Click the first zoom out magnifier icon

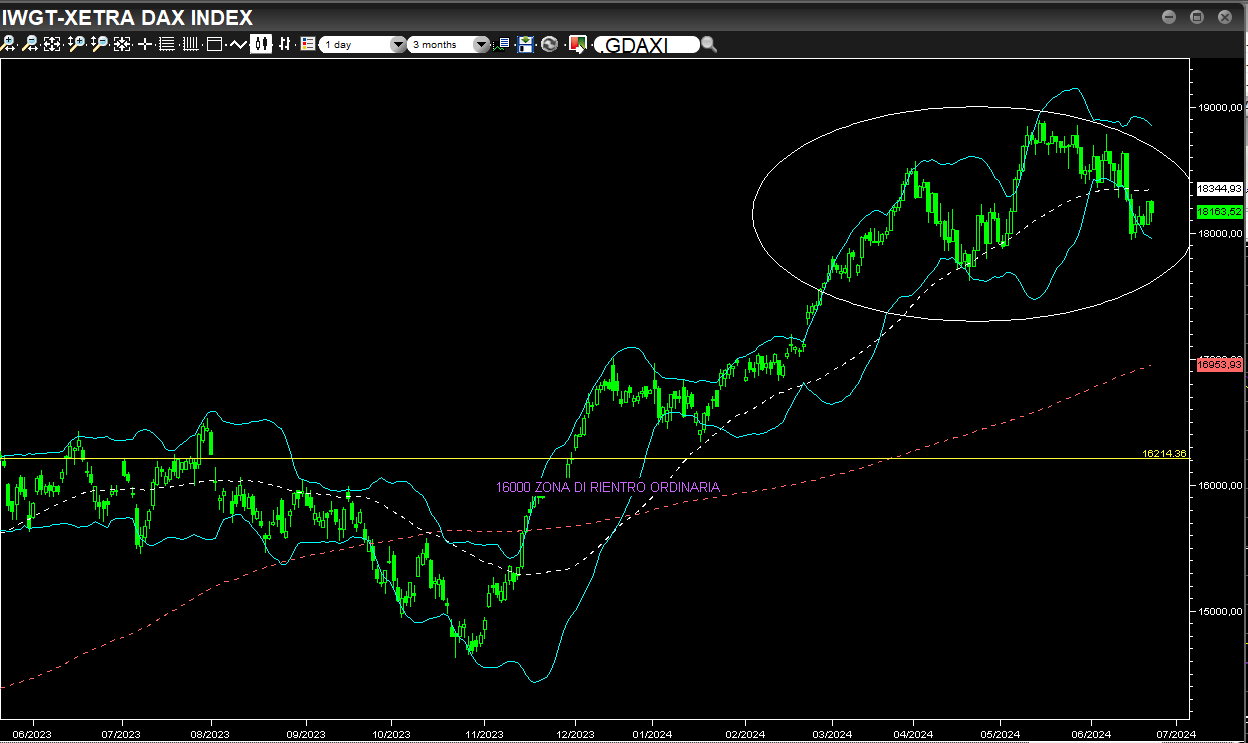point(30,44)
